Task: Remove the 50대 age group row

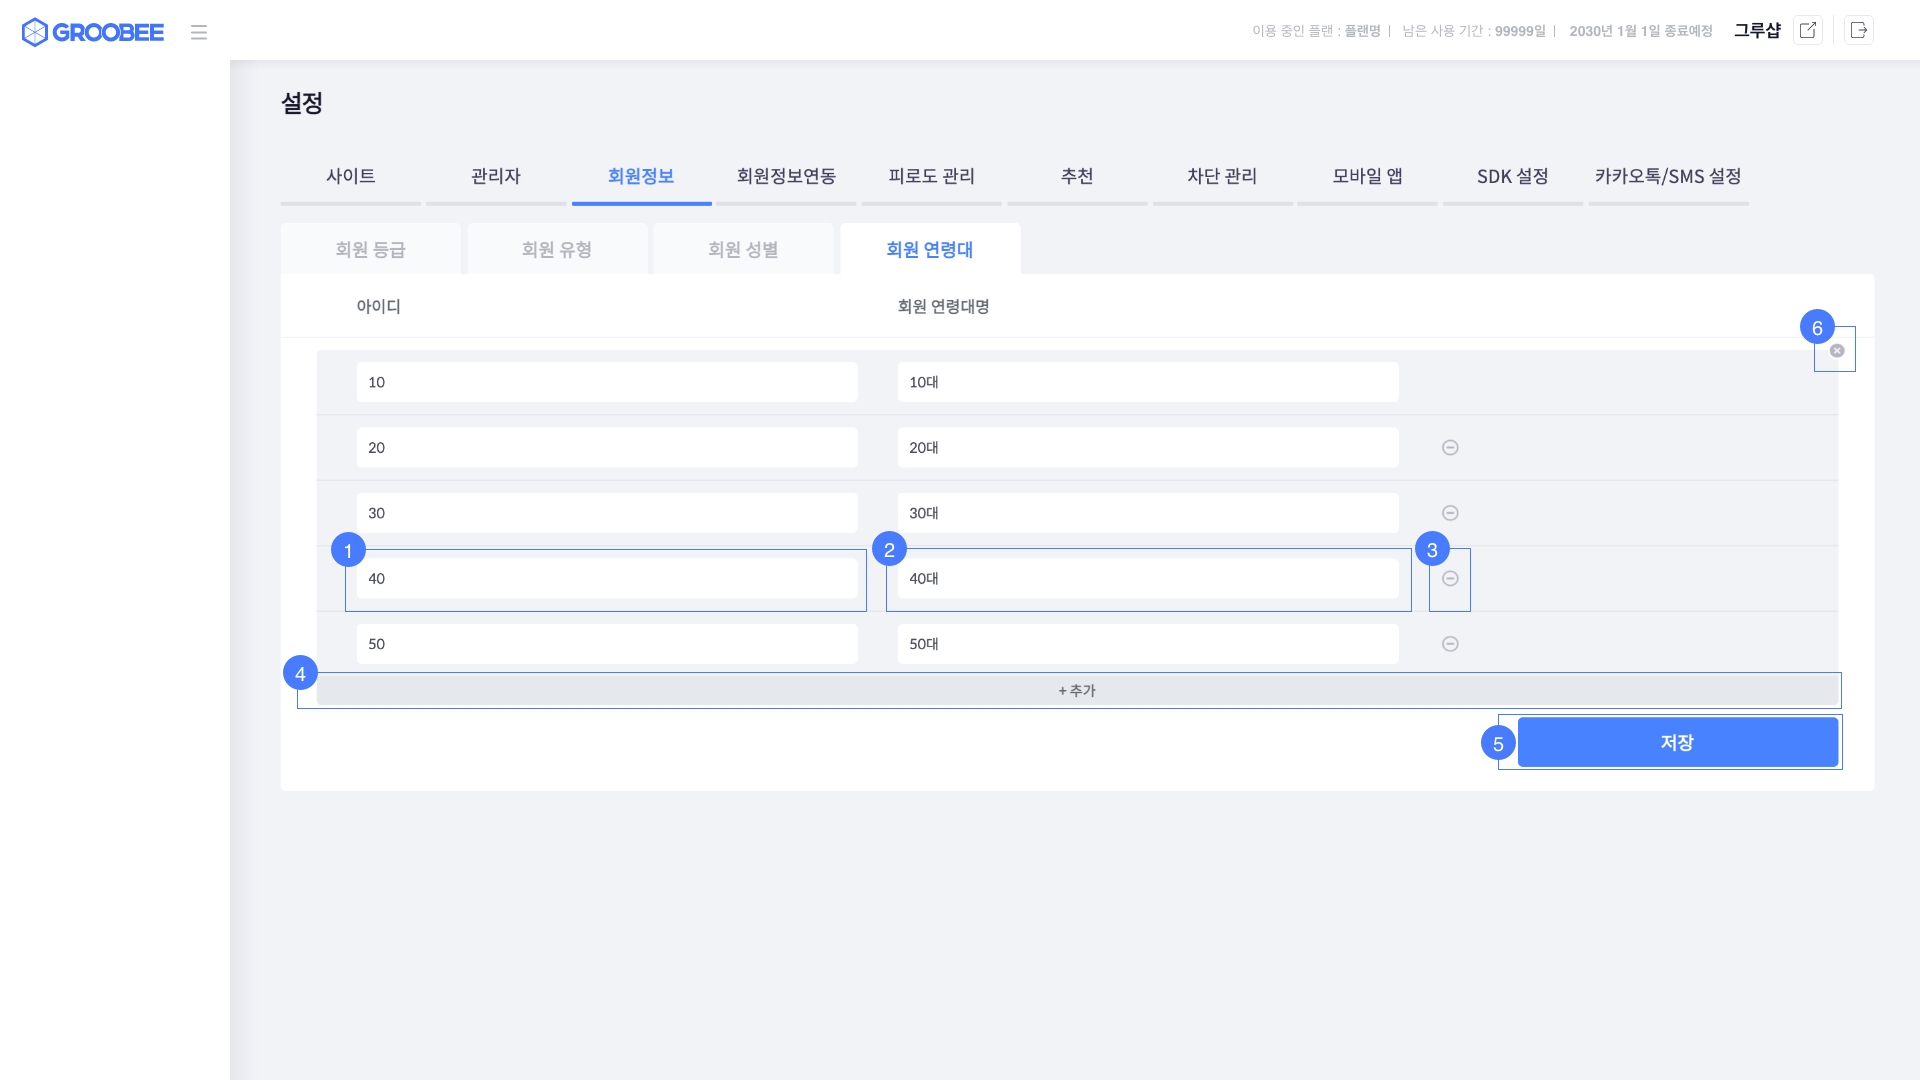Action: tap(1450, 644)
